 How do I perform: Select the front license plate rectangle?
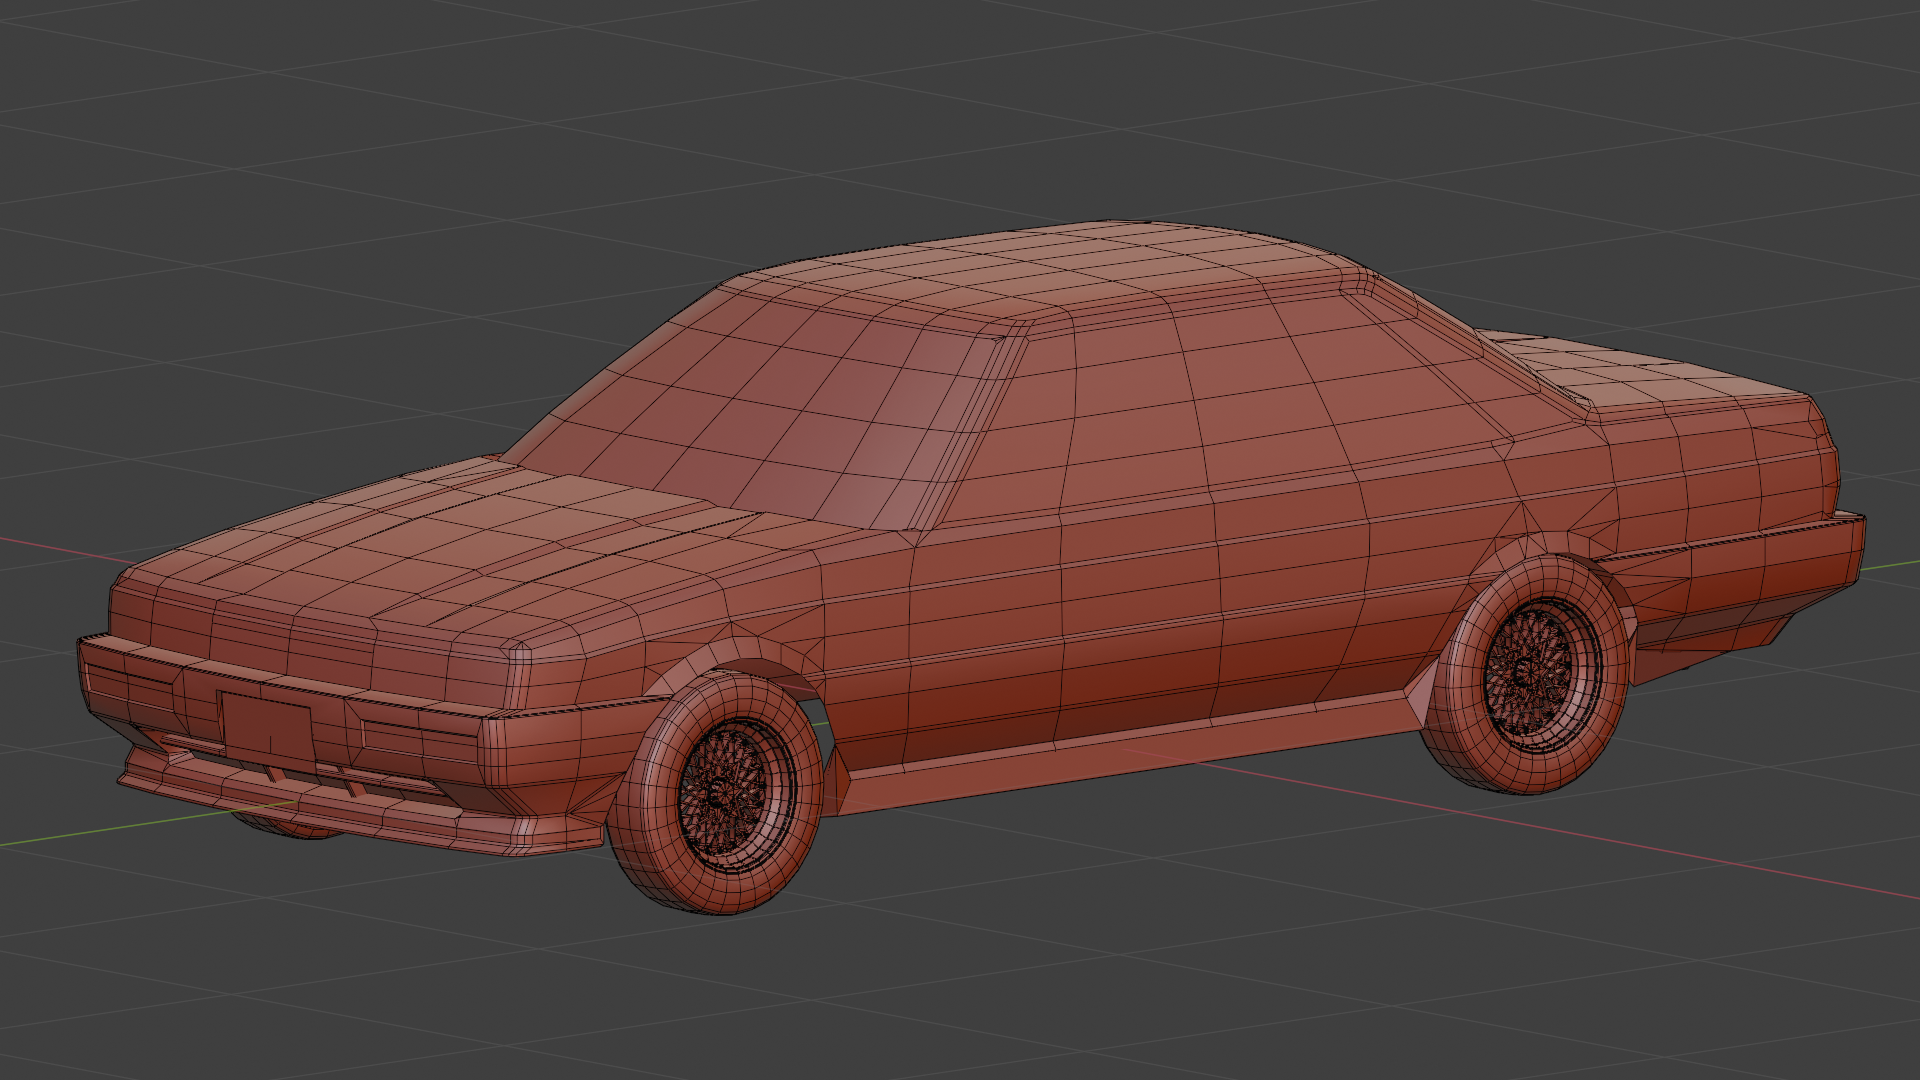267,727
